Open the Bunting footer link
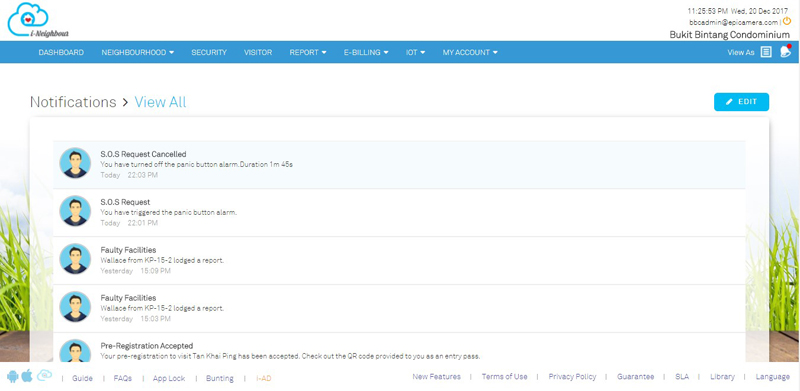Image resolution: width=800 pixels, height=391 pixels. (x=220, y=378)
